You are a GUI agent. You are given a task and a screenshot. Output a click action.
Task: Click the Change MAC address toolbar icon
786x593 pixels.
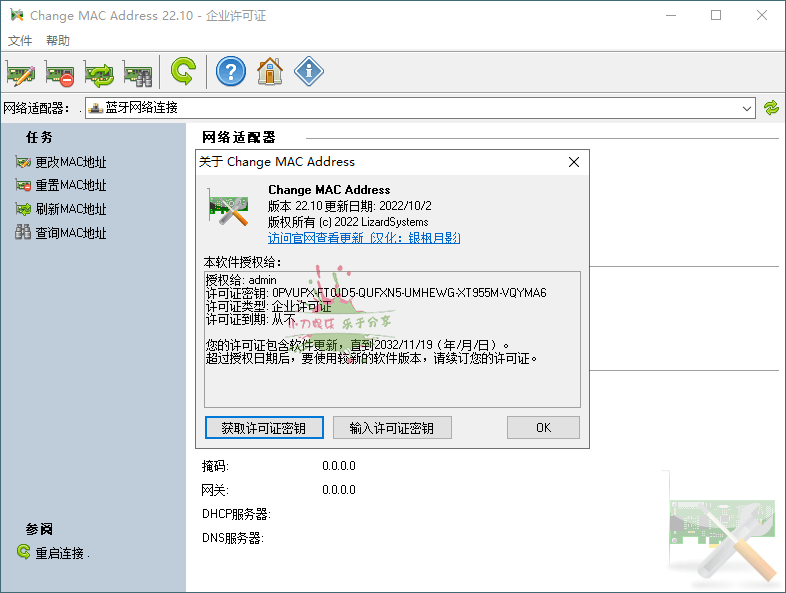click(x=21, y=72)
